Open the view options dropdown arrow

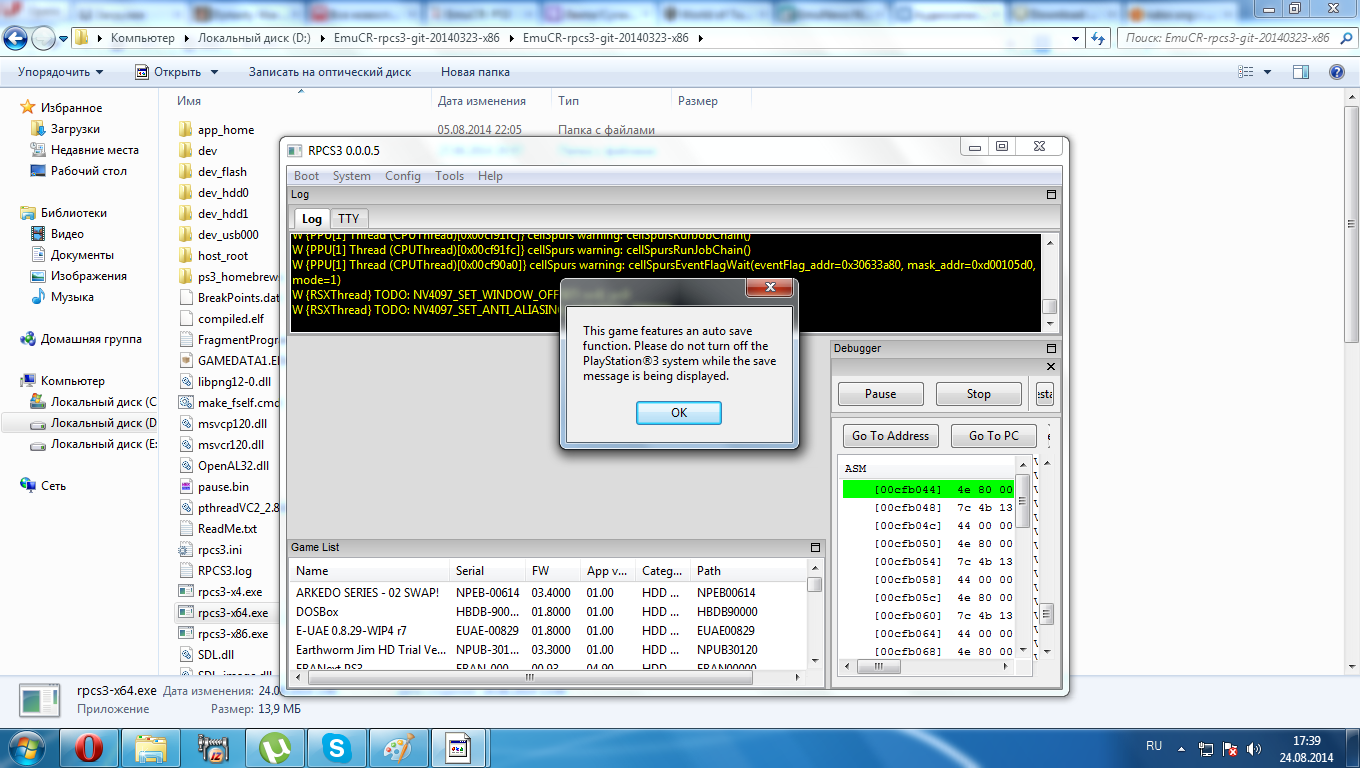coord(1267,72)
